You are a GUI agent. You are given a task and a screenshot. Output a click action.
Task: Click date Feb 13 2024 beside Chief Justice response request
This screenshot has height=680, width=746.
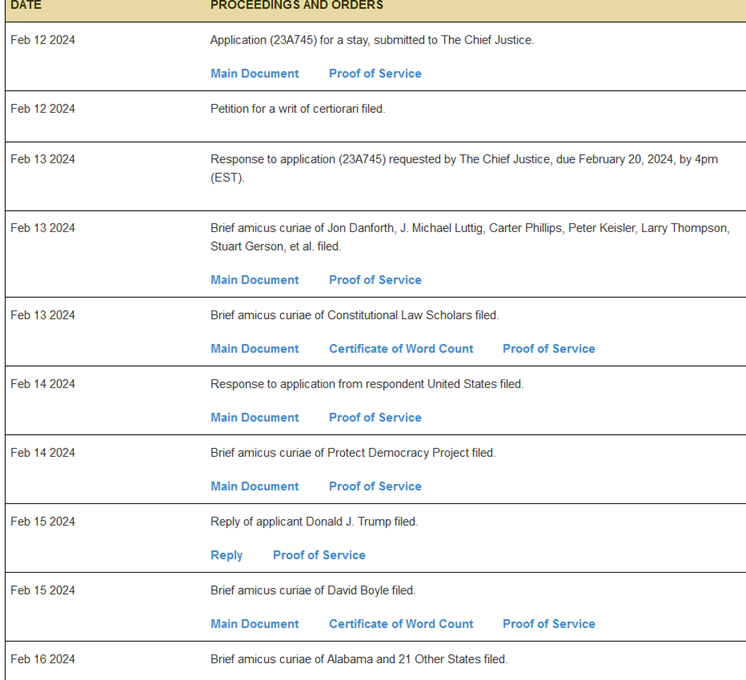coord(43,159)
